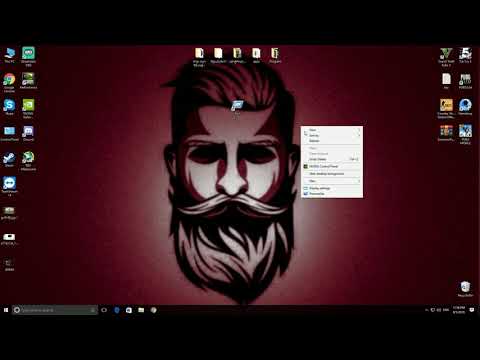Expand the View submenu in the context menu
The width and height of the screenshot is (480, 360).
[x=332, y=130]
